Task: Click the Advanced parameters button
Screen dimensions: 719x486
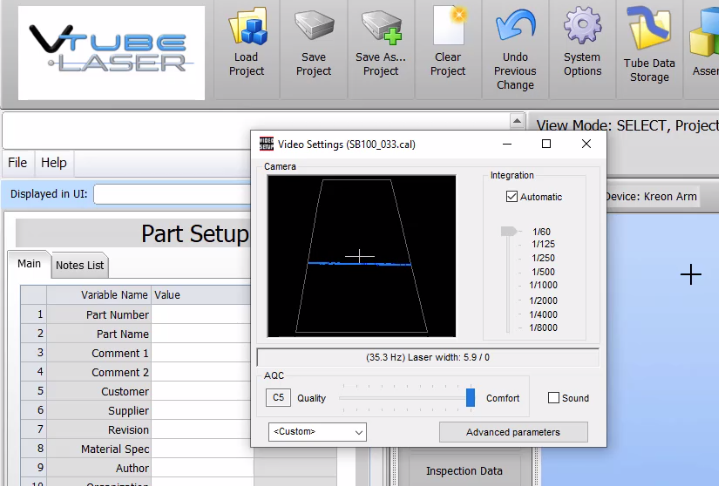Action: (513, 432)
